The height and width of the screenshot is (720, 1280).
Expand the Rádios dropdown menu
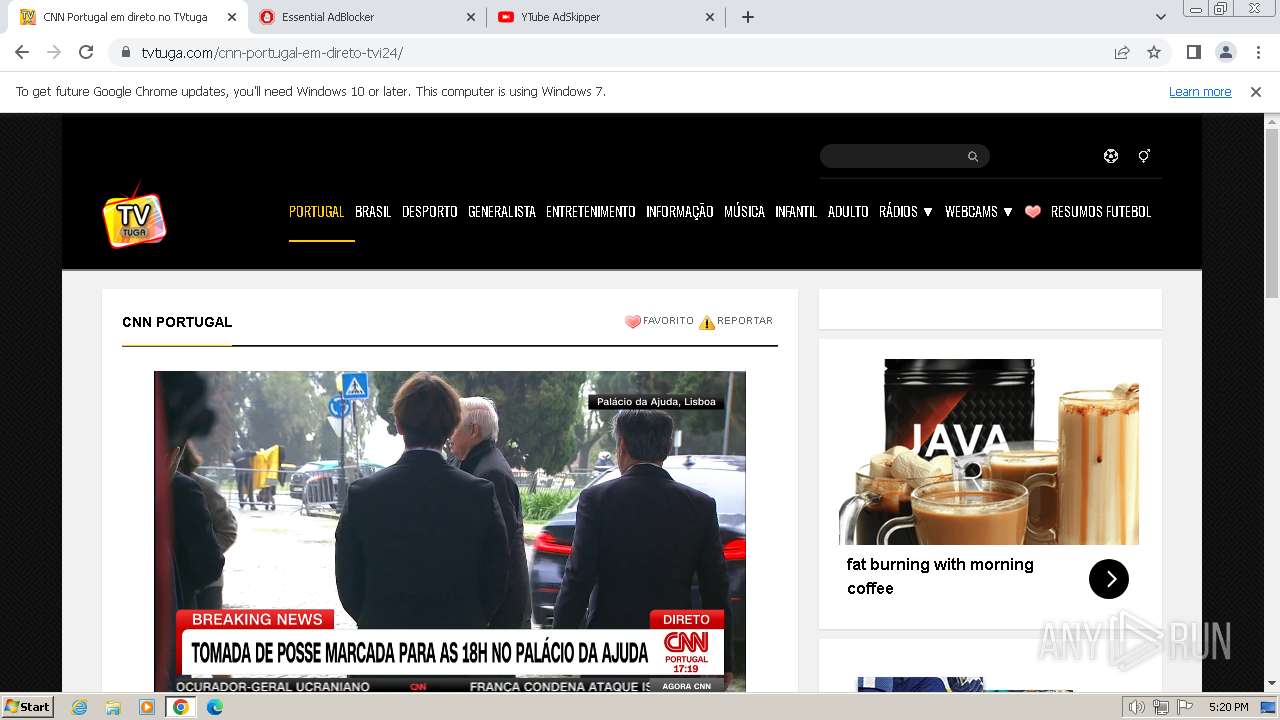[x=905, y=212]
